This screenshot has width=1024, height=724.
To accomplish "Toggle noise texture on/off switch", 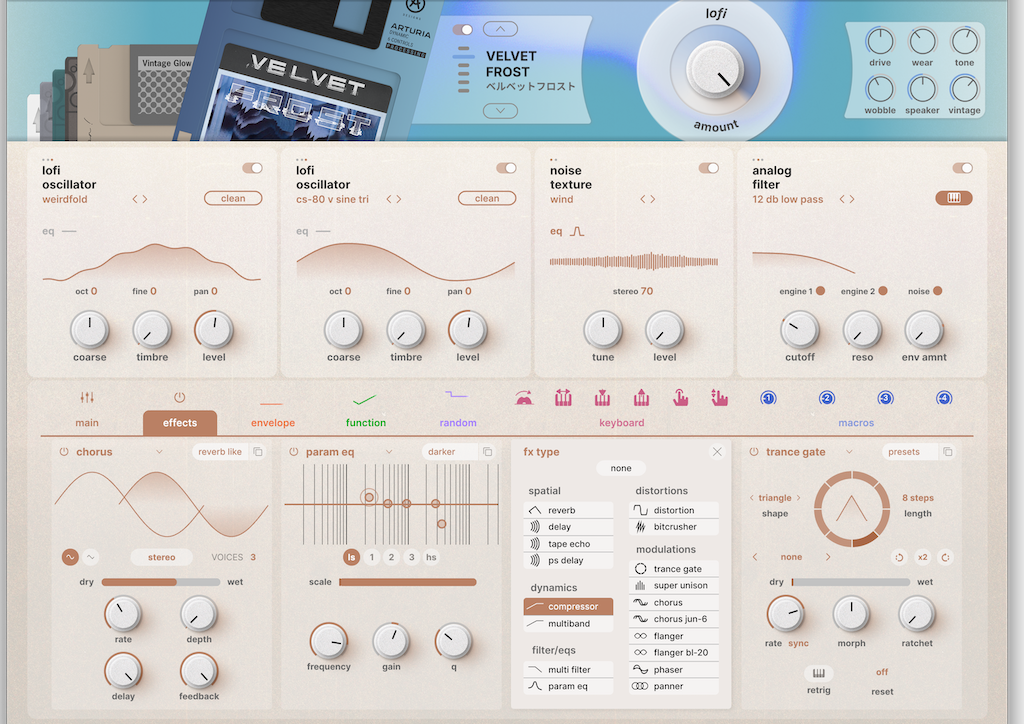I will [x=709, y=168].
